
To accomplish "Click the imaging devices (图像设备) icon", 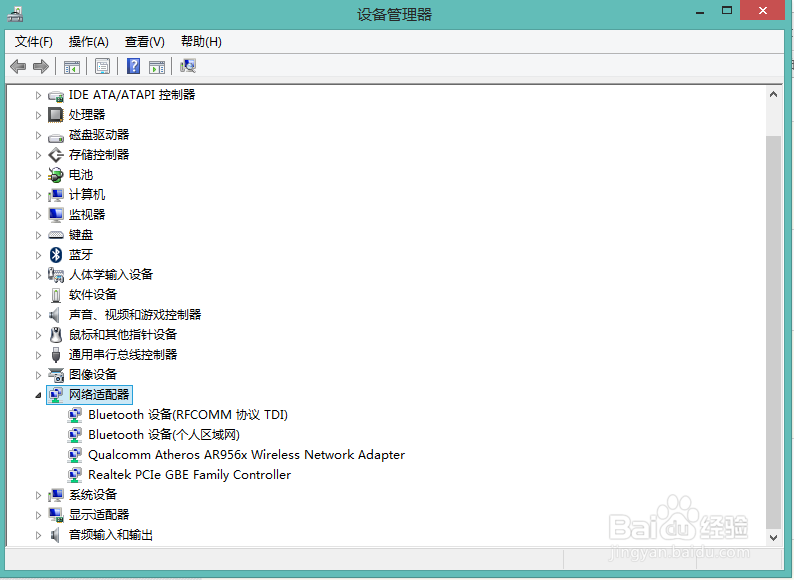I will point(56,375).
